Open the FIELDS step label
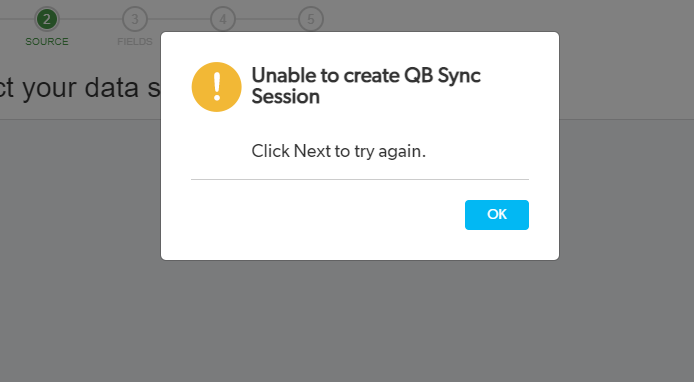 tap(135, 42)
